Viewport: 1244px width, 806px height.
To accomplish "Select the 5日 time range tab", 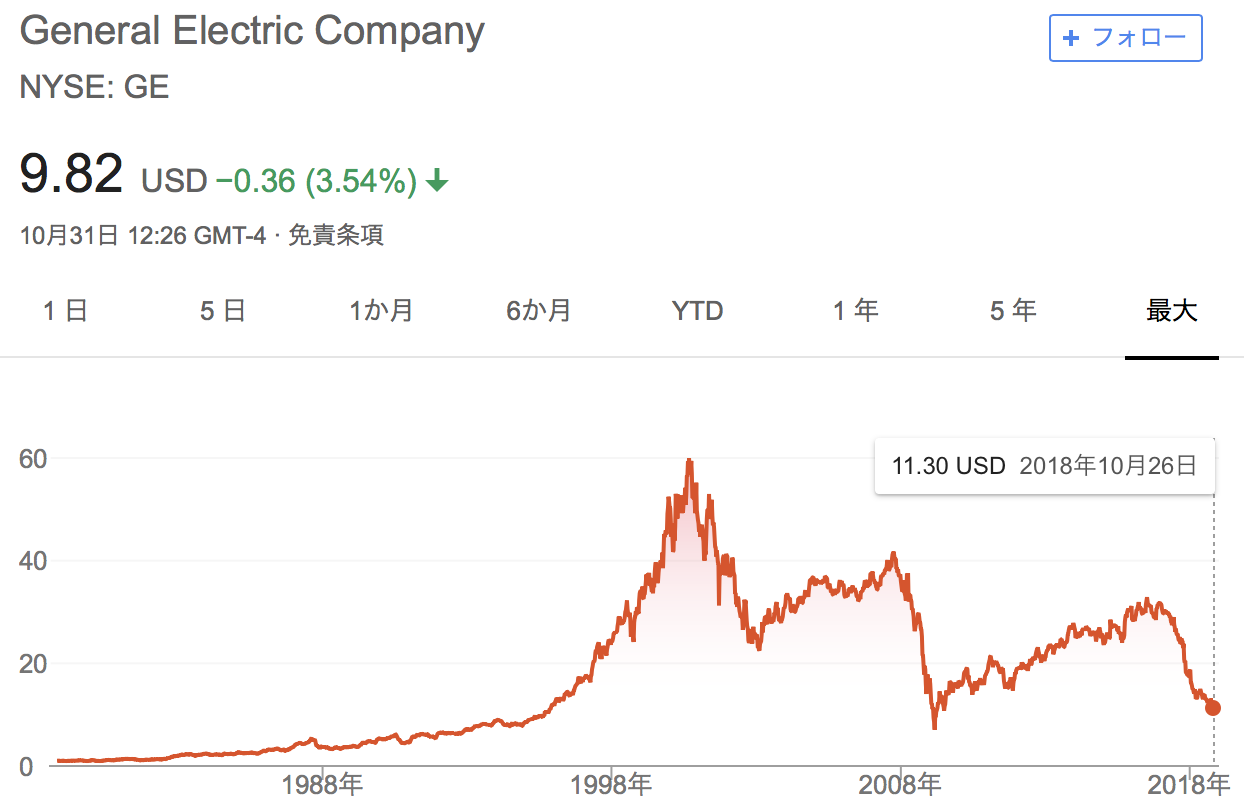I will click(x=222, y=311).
